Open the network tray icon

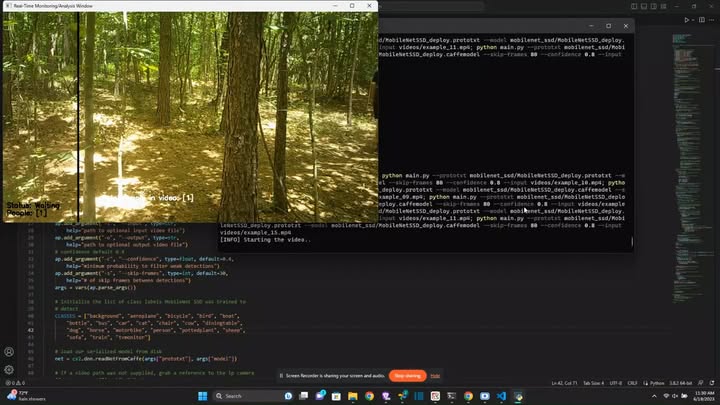click(x=666, y=396)
